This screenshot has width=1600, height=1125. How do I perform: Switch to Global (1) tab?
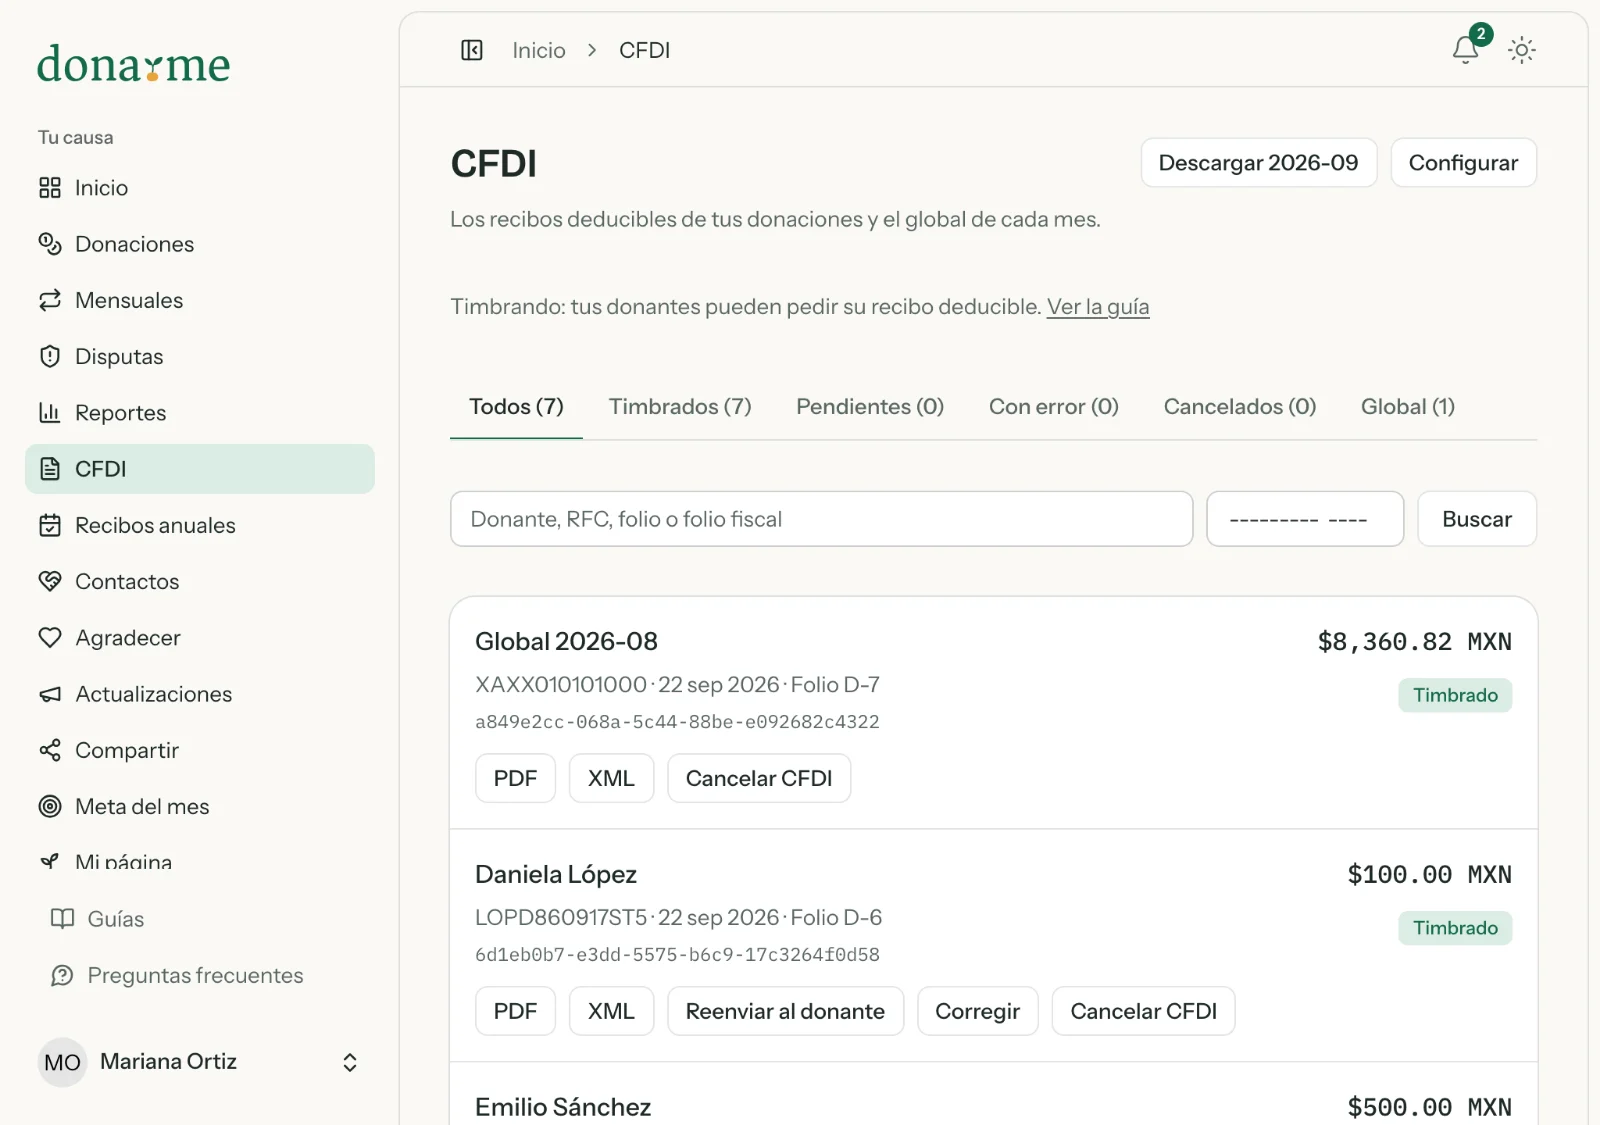(x=1408, y=407)
